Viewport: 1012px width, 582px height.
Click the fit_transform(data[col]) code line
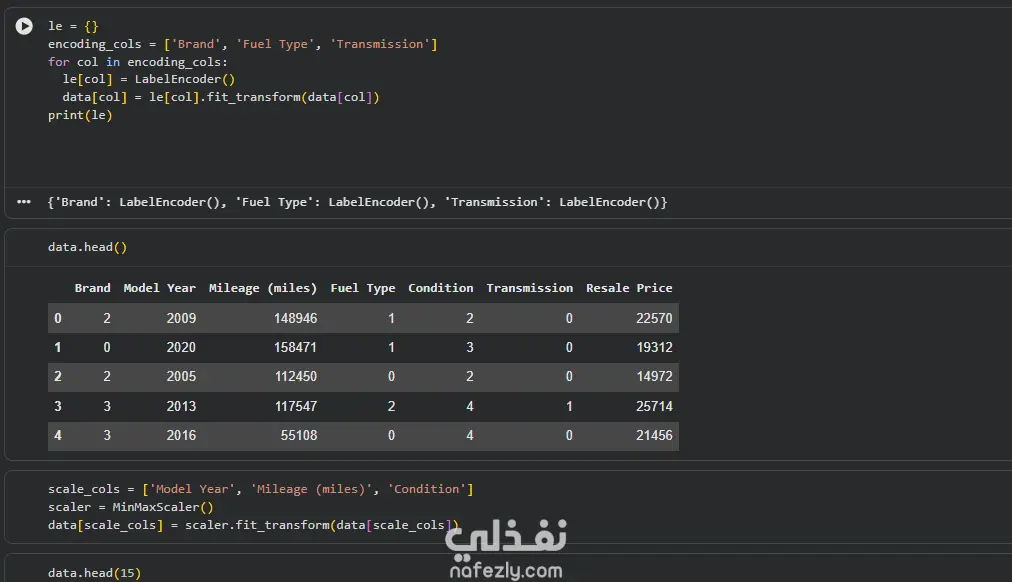[221, 97]
